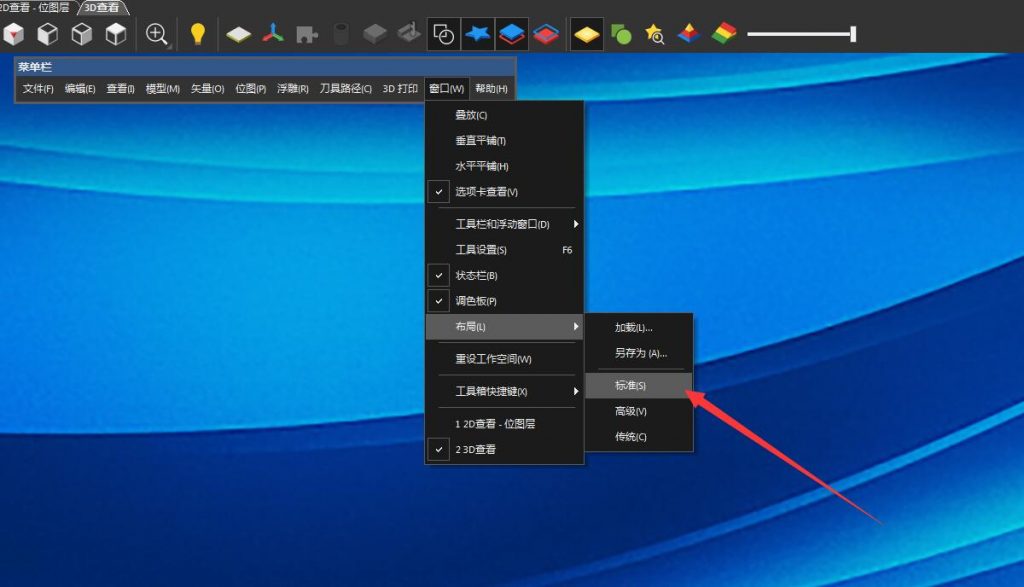Image resolution: width=1024 pixels, height=587 pixels.
Task: Uncheck the 调色板(P) option
Action: (x=504, y=301)
